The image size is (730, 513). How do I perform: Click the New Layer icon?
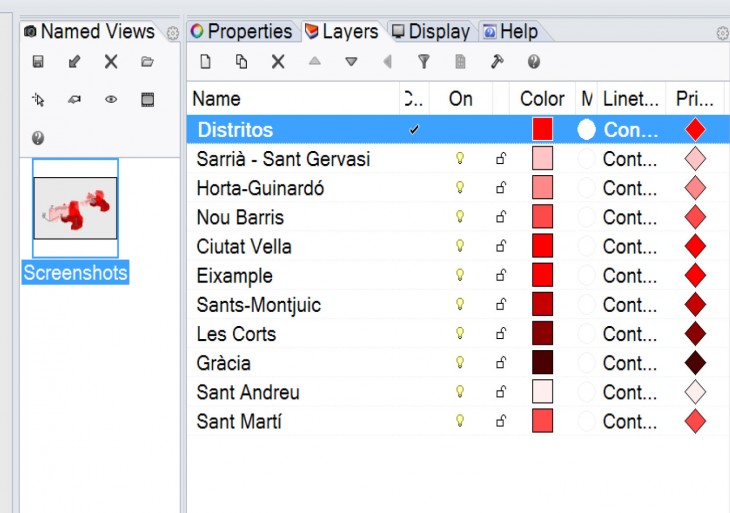[206, 62]
